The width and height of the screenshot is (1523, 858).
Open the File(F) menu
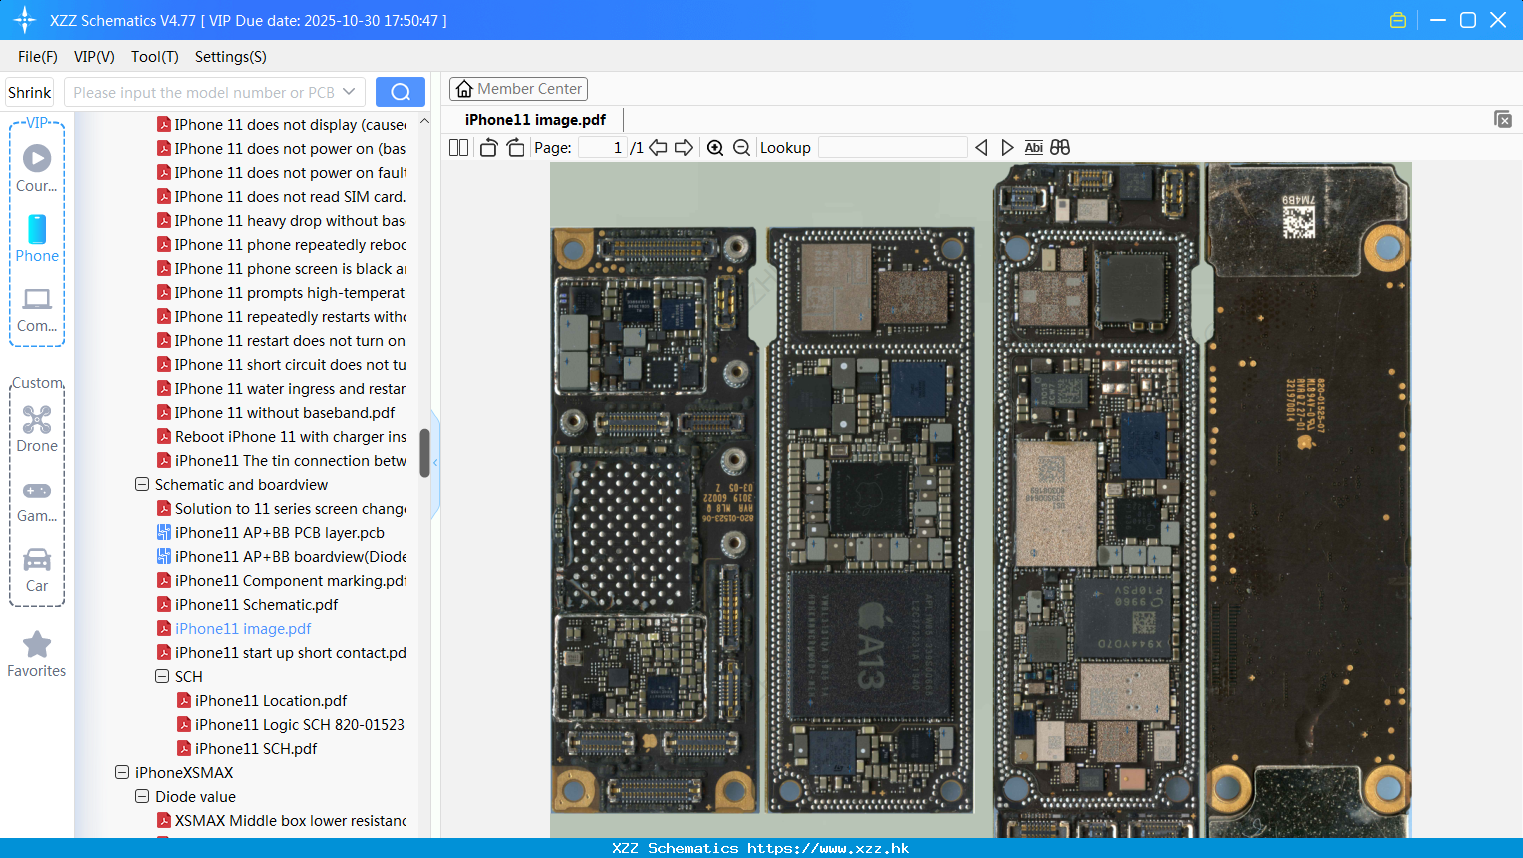click(38, 57)
